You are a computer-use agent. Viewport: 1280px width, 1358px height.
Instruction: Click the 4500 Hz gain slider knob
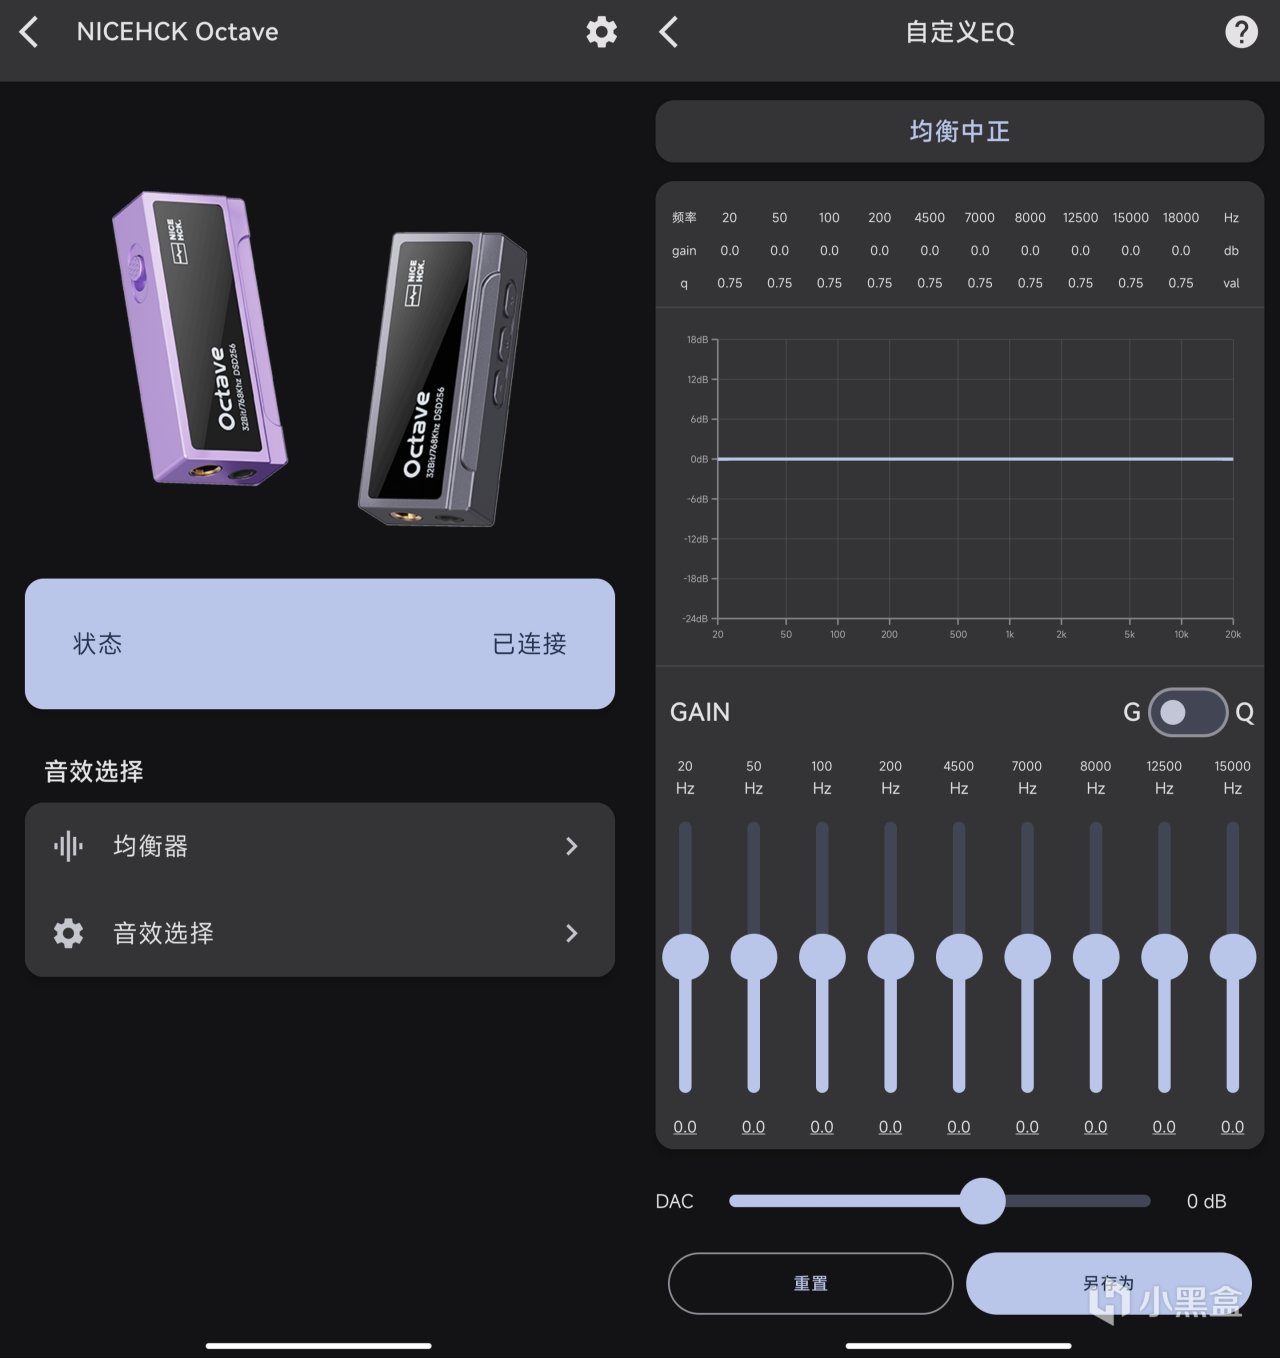pos(959,957)
